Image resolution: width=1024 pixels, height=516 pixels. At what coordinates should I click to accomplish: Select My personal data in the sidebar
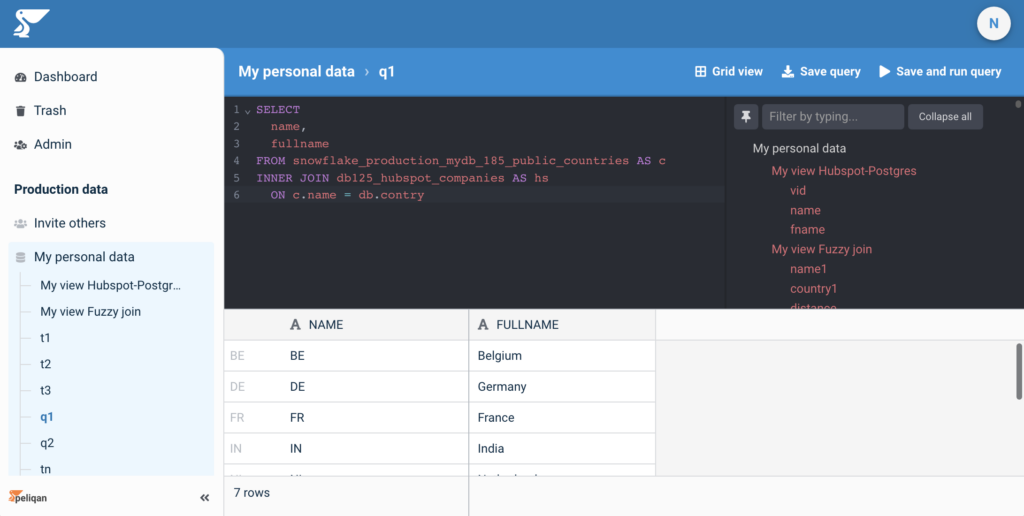84,257
